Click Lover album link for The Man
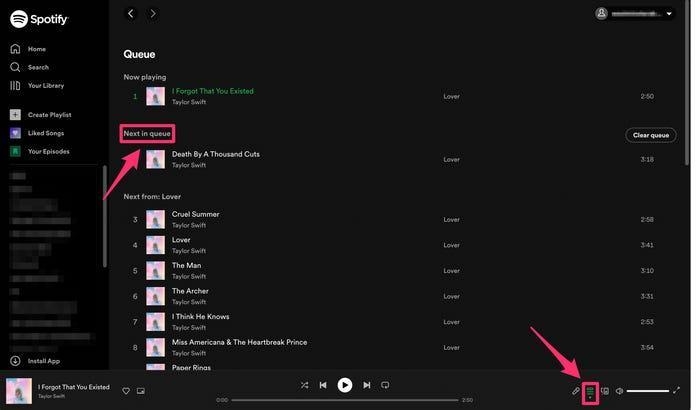700x410 pixels. (x=451, y=271)
